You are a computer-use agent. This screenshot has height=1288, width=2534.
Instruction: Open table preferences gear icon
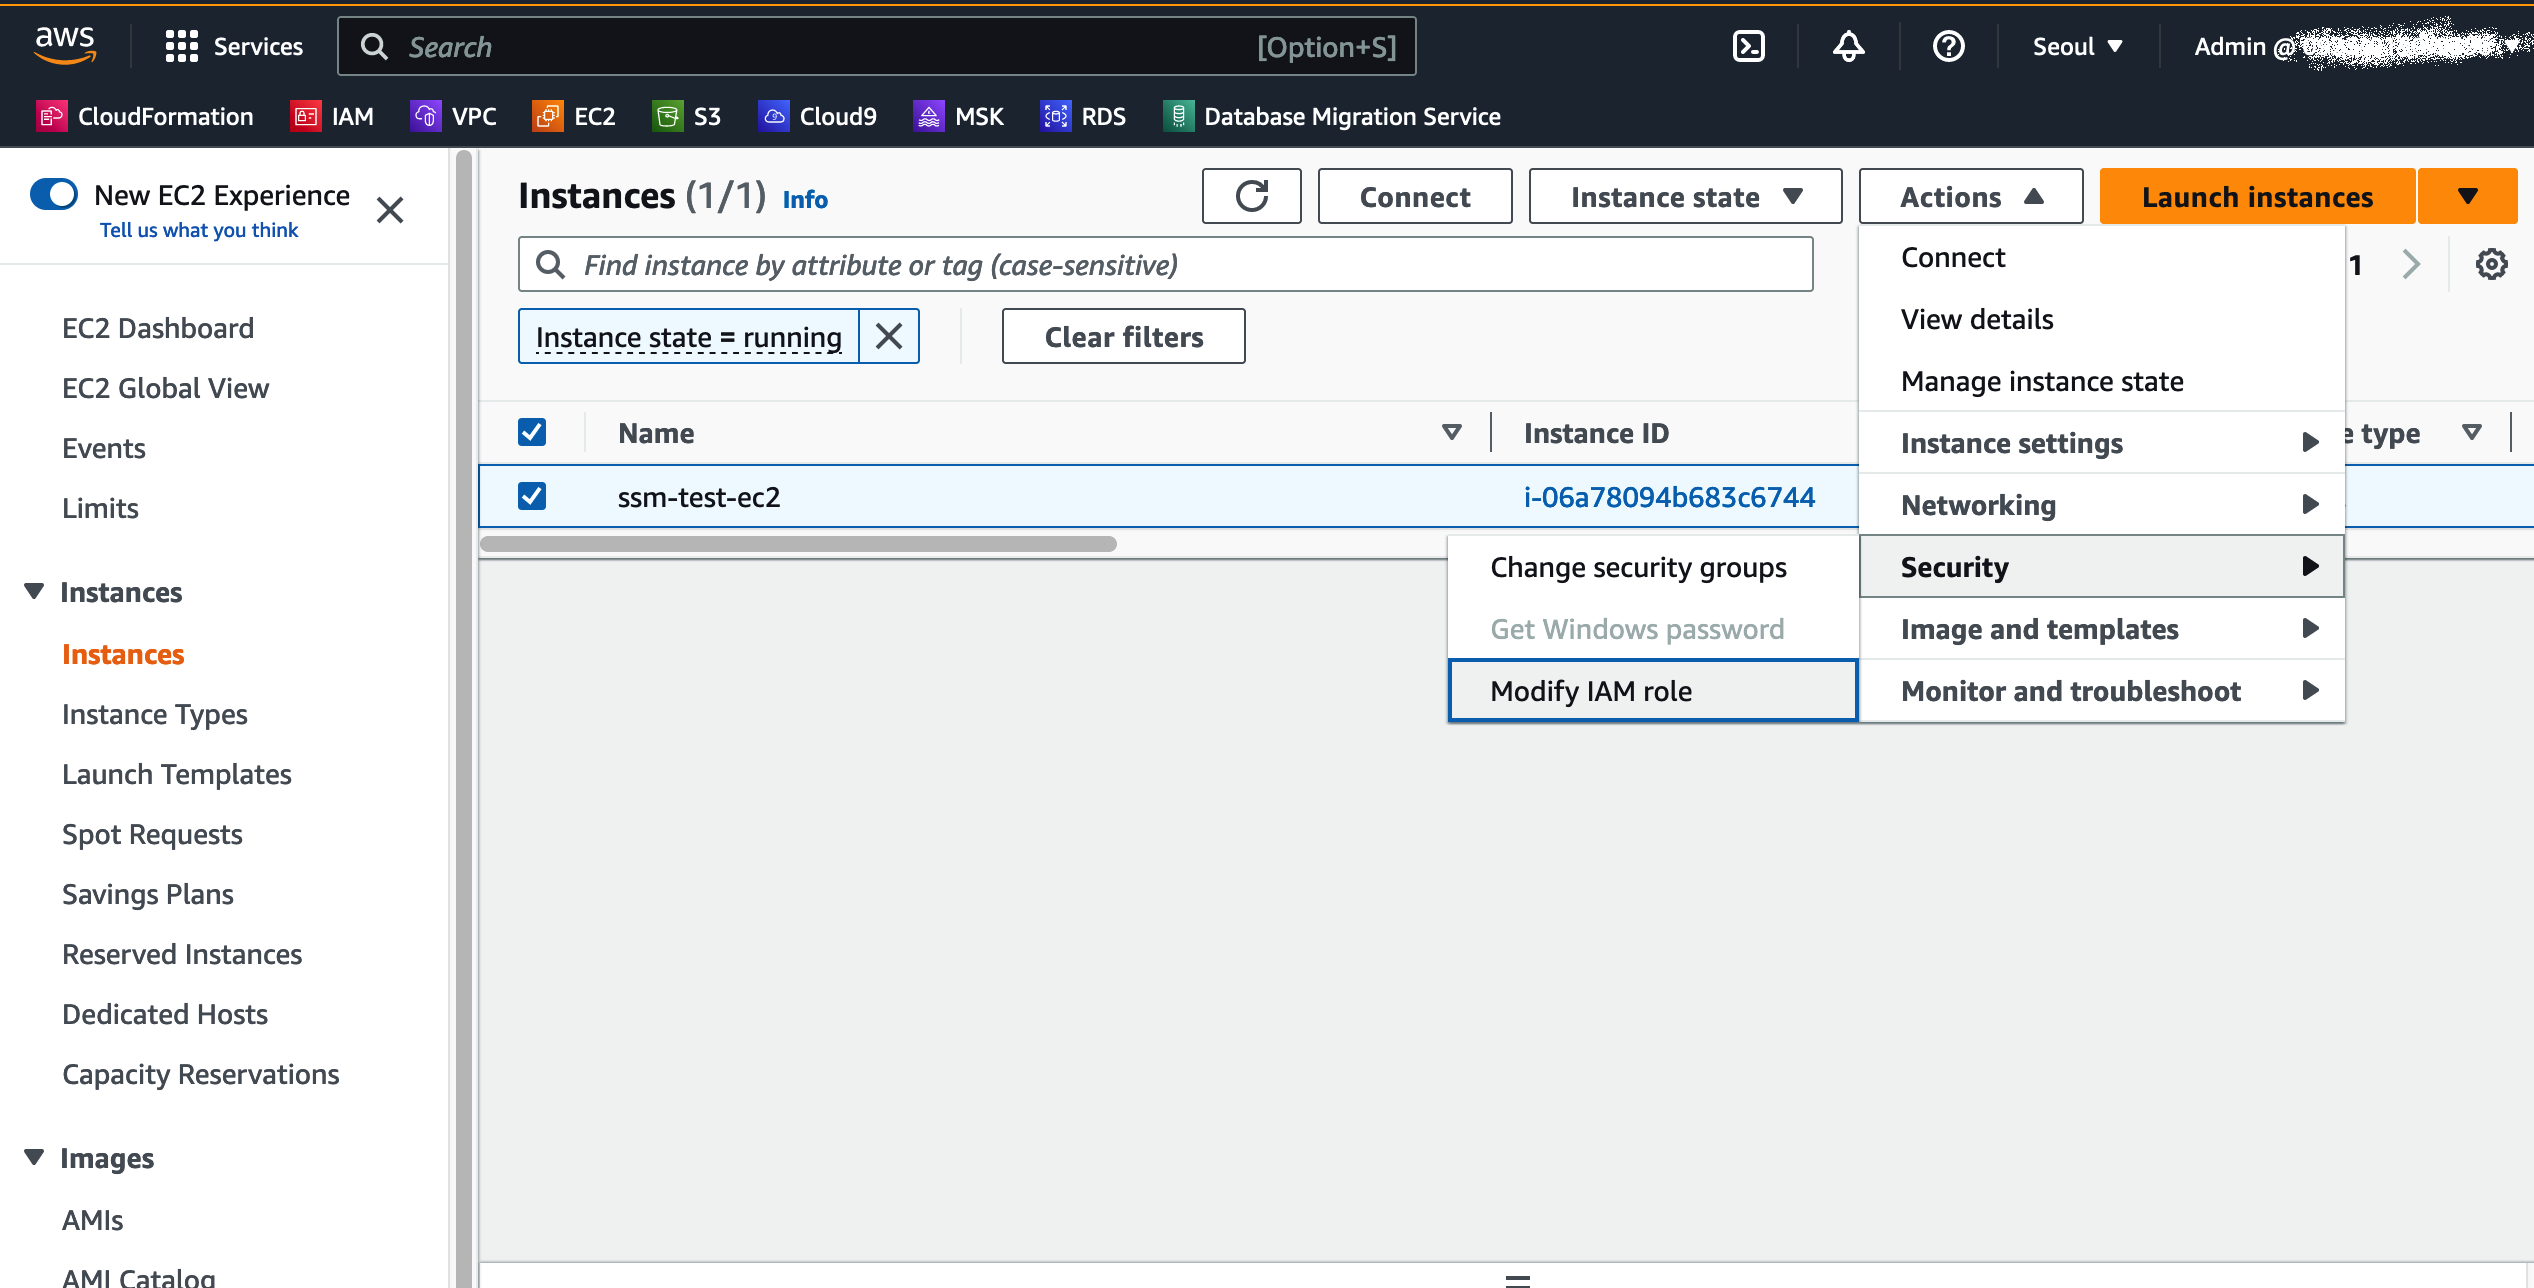(2491, 264)
